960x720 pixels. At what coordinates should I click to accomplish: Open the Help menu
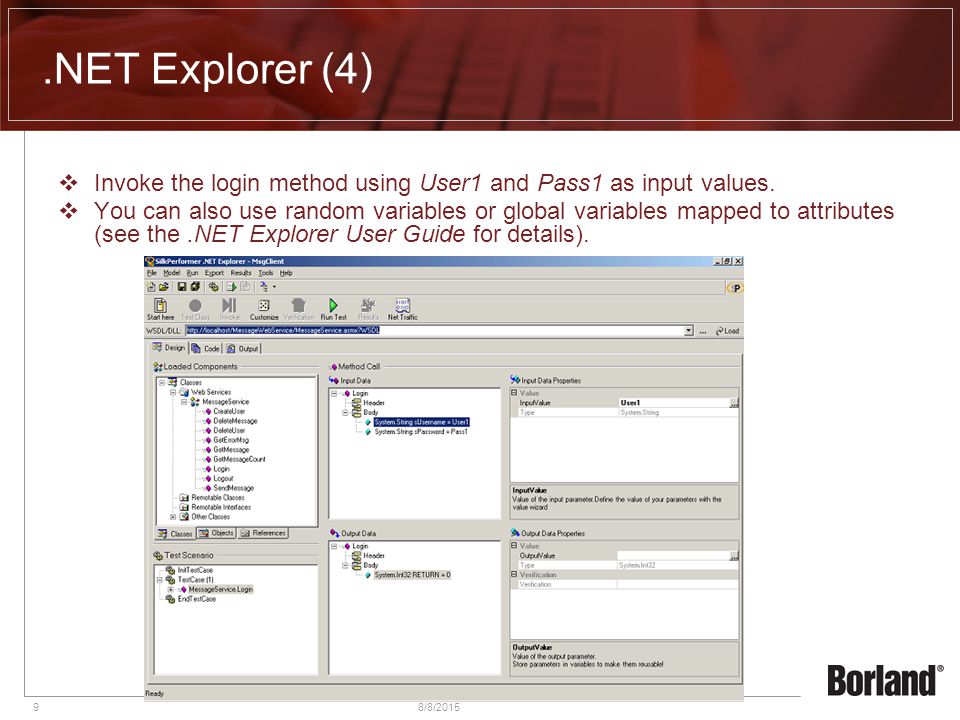coord(286,273)
